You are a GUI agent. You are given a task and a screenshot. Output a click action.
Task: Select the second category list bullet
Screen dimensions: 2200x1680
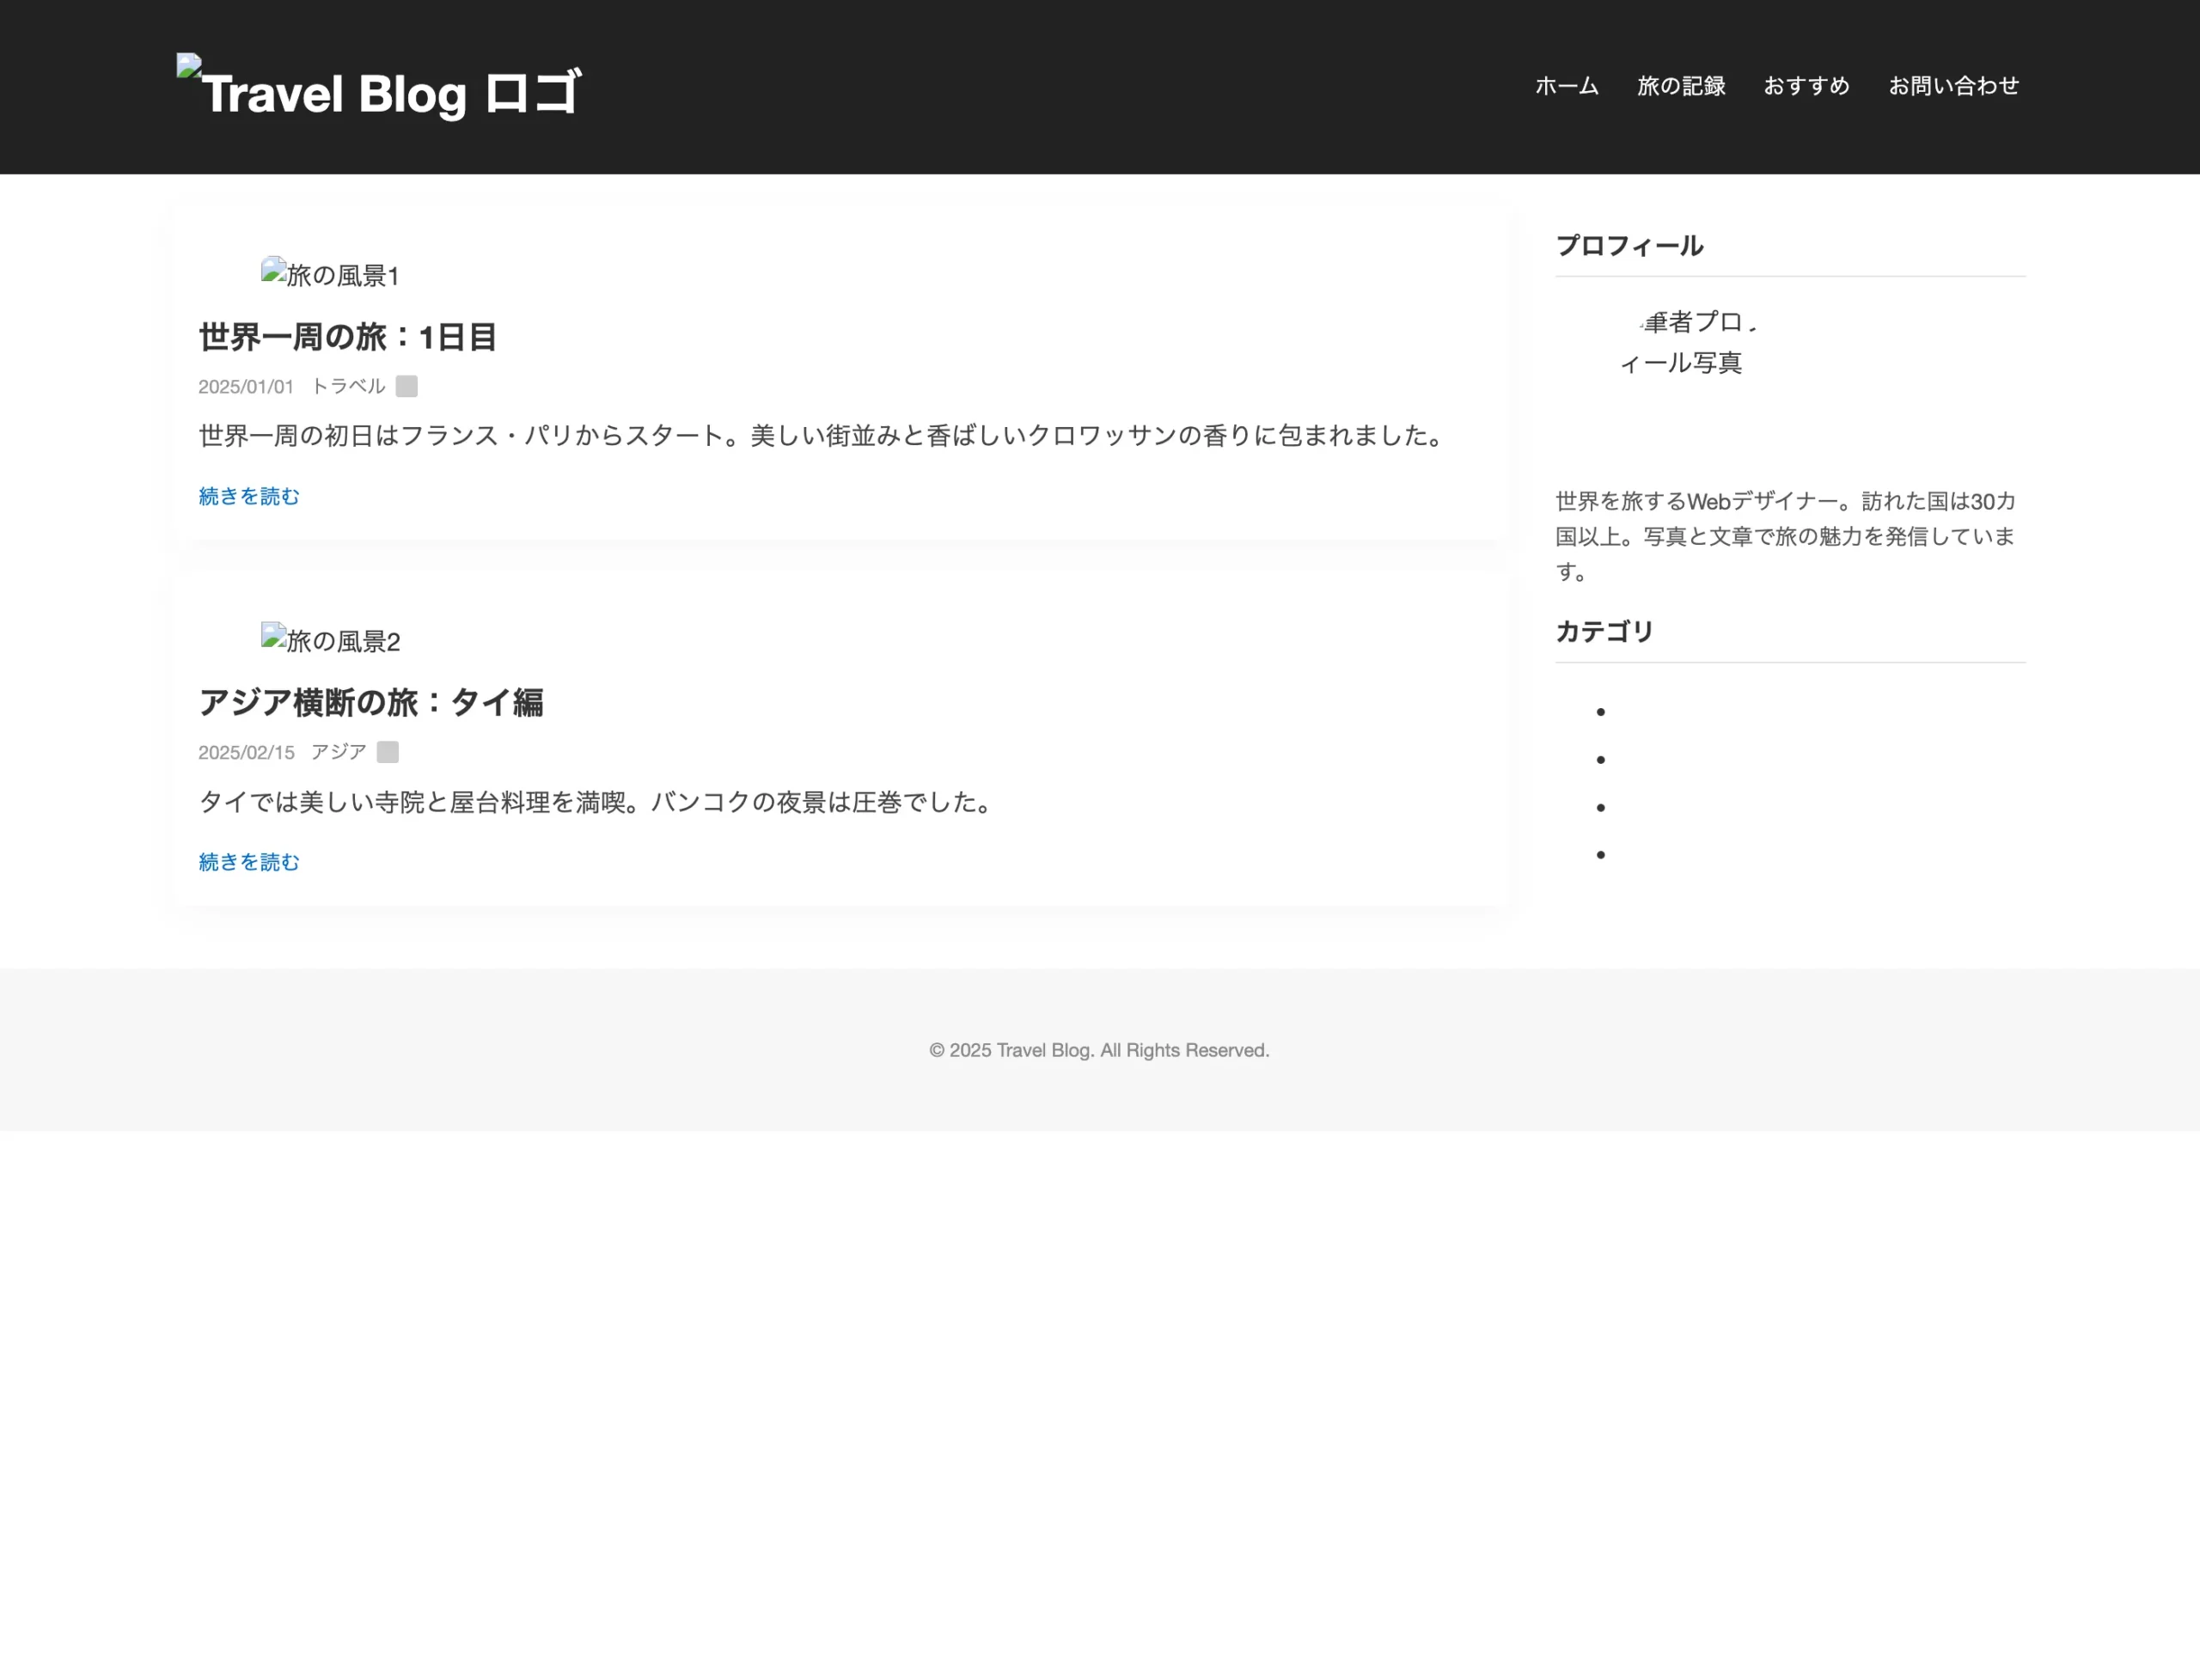tap(1601, 758)
